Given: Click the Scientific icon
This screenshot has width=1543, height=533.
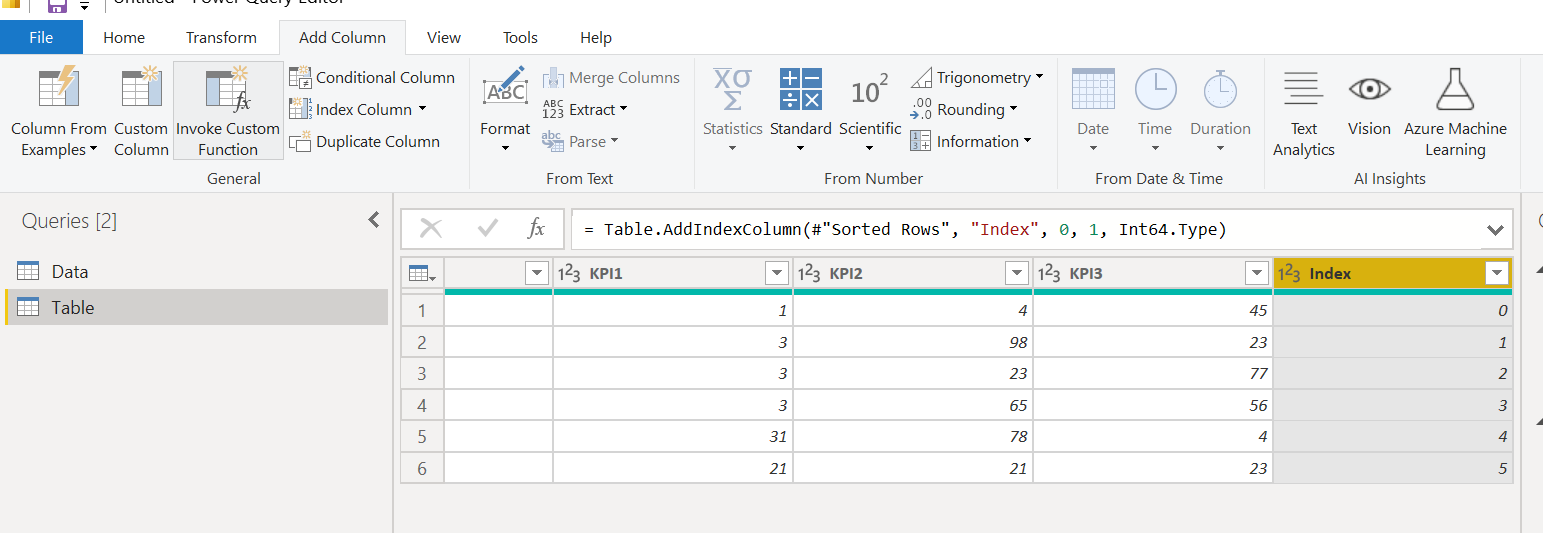Looking at the screenshot, I should coord(869,90).
